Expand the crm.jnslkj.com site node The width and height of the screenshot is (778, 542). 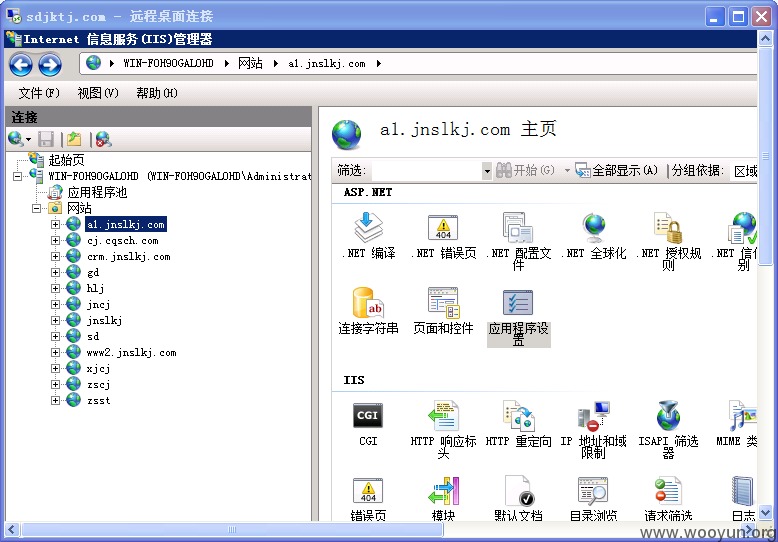(55, 257)
